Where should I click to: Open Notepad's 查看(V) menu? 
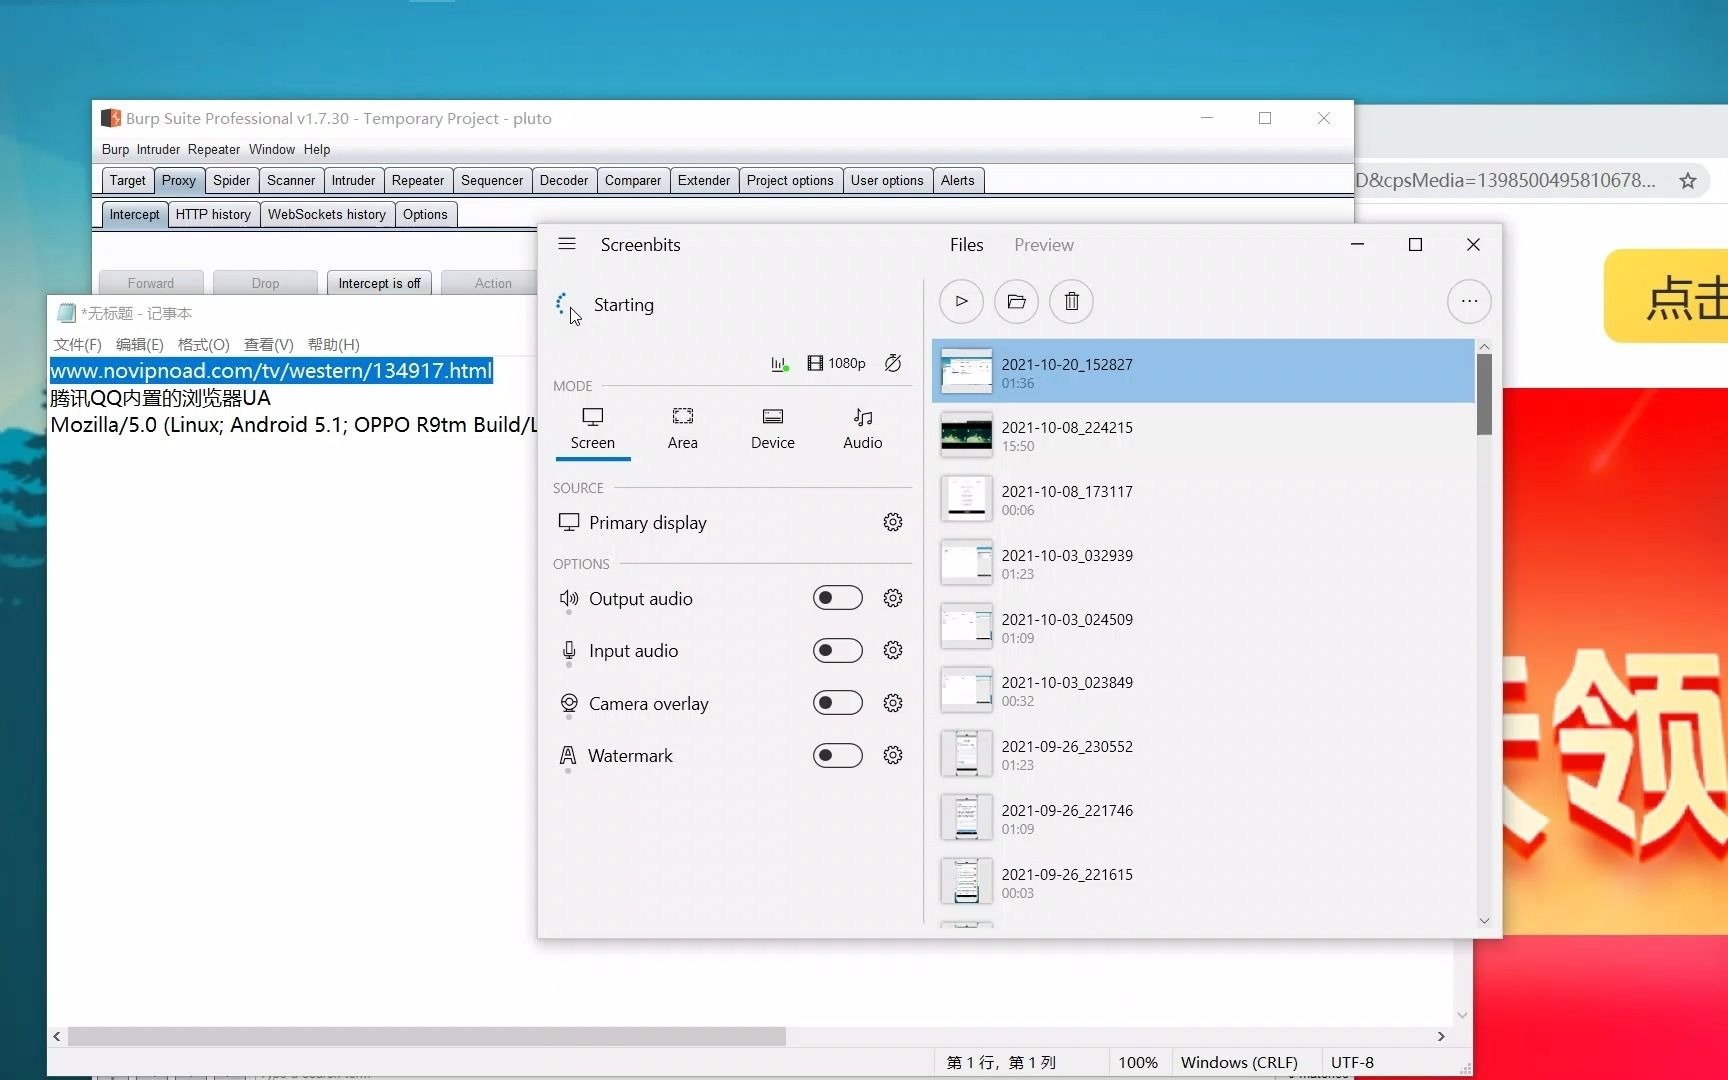269,344
